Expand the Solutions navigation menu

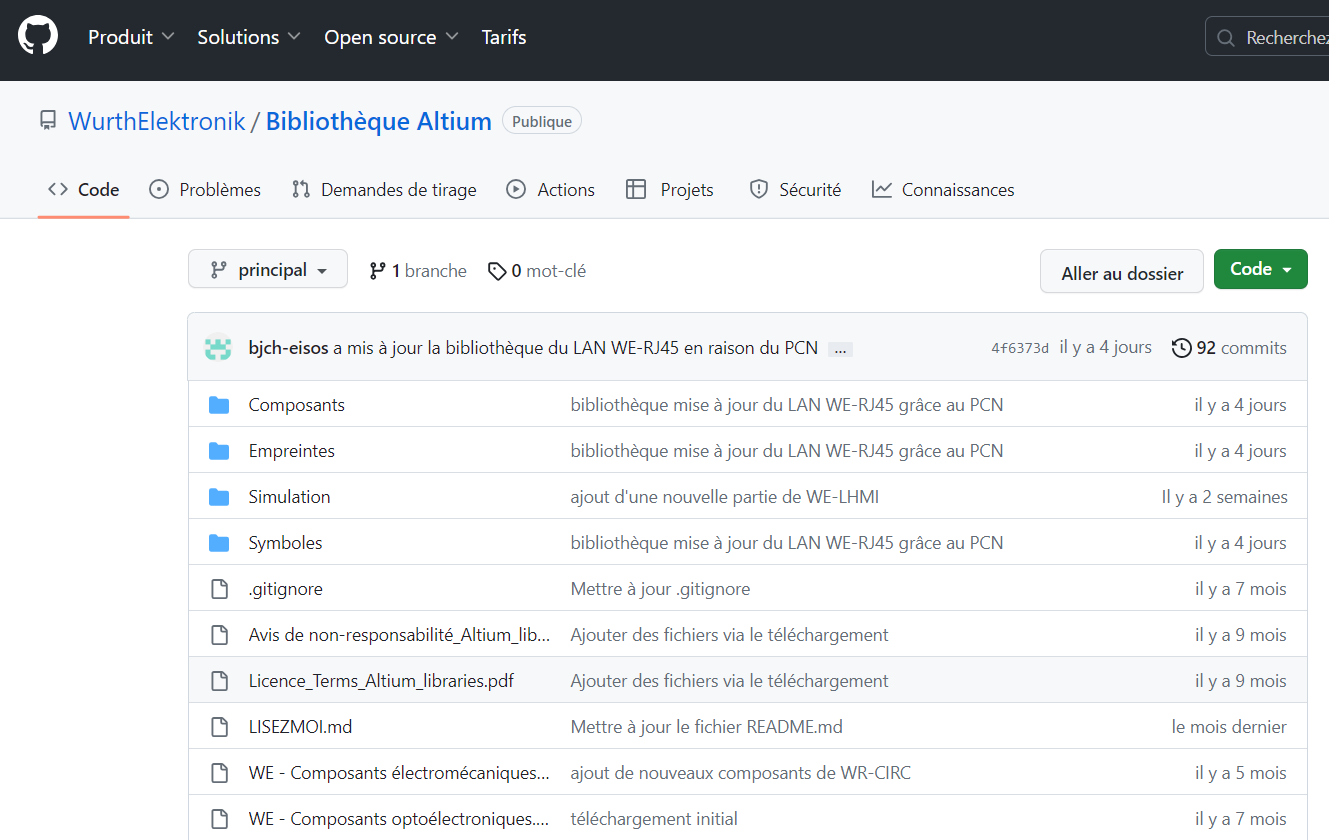pyautogui.click(x=249, y=37)
